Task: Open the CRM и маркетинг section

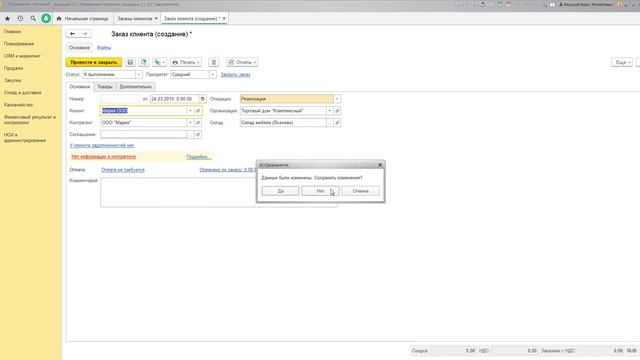Action: (x=22, y=56)
